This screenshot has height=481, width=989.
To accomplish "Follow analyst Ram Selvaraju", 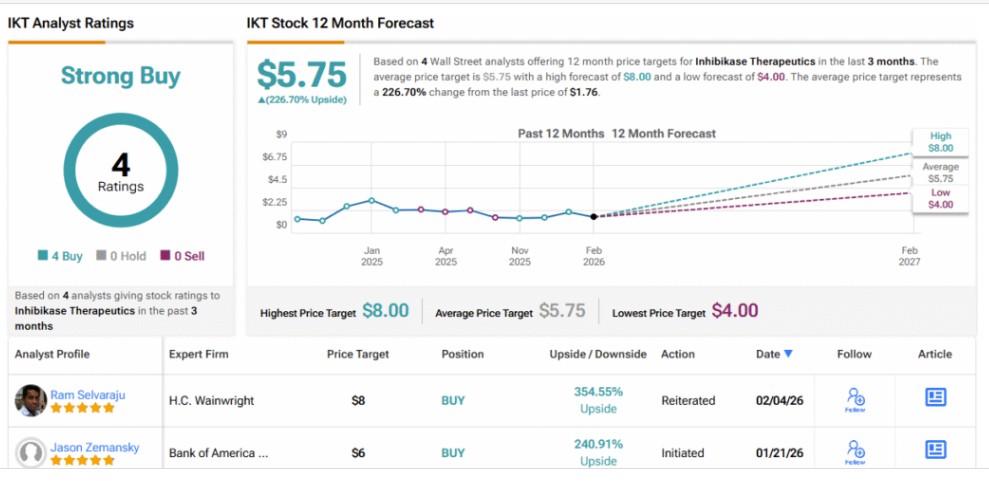I will click(855, 399).
